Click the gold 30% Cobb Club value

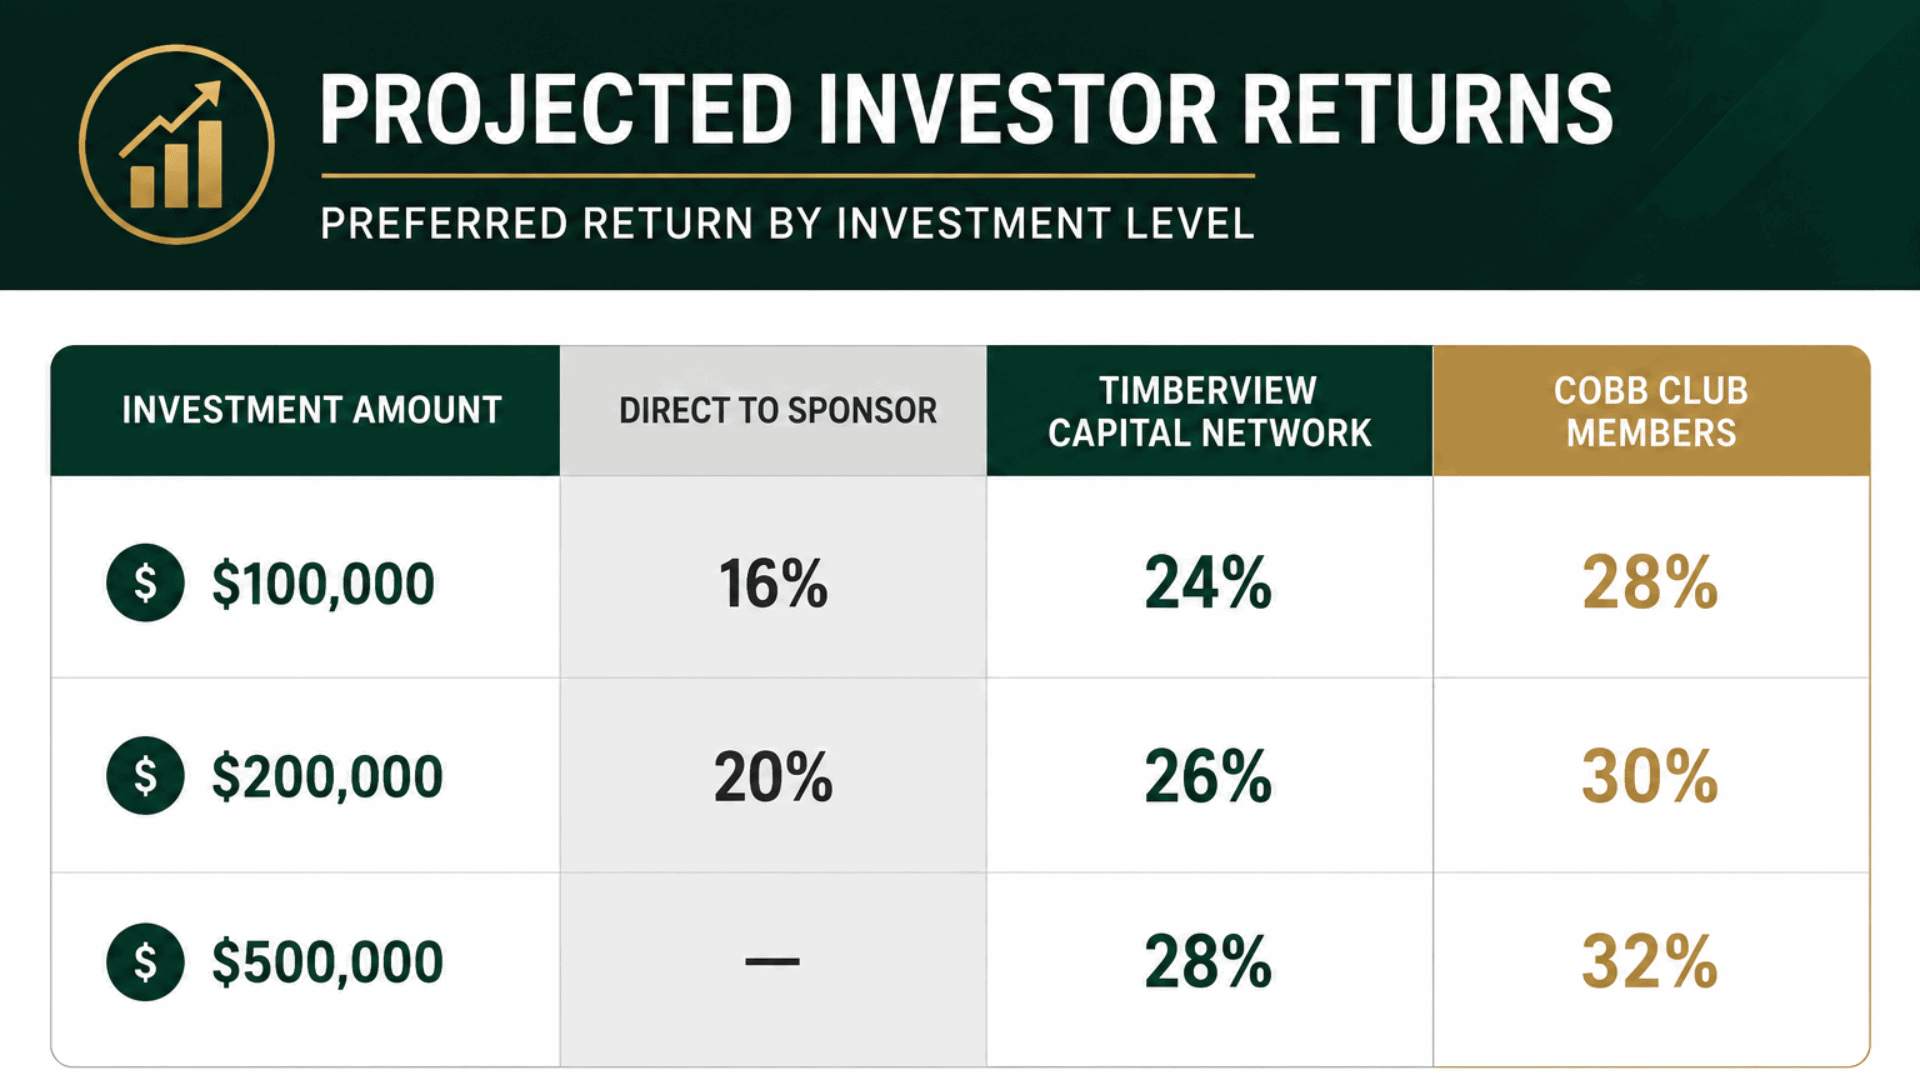click(1650, 776)
